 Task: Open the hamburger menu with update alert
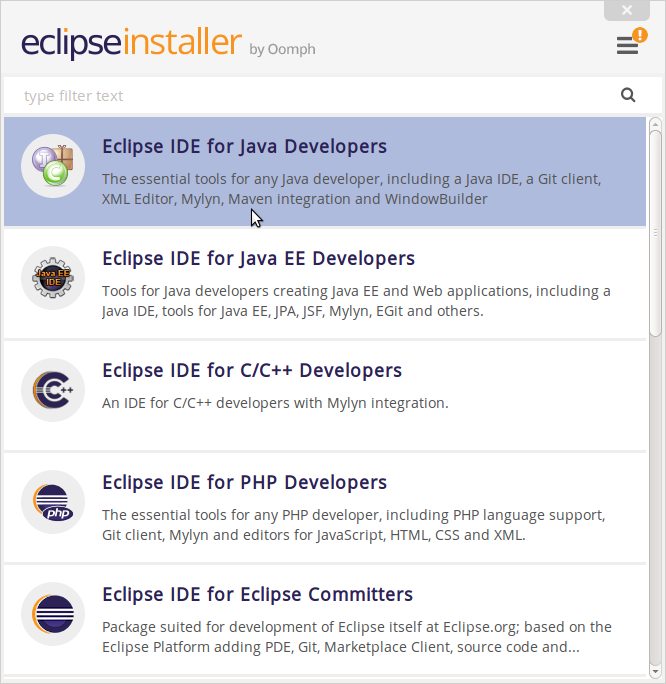click(x=628, y=45)
